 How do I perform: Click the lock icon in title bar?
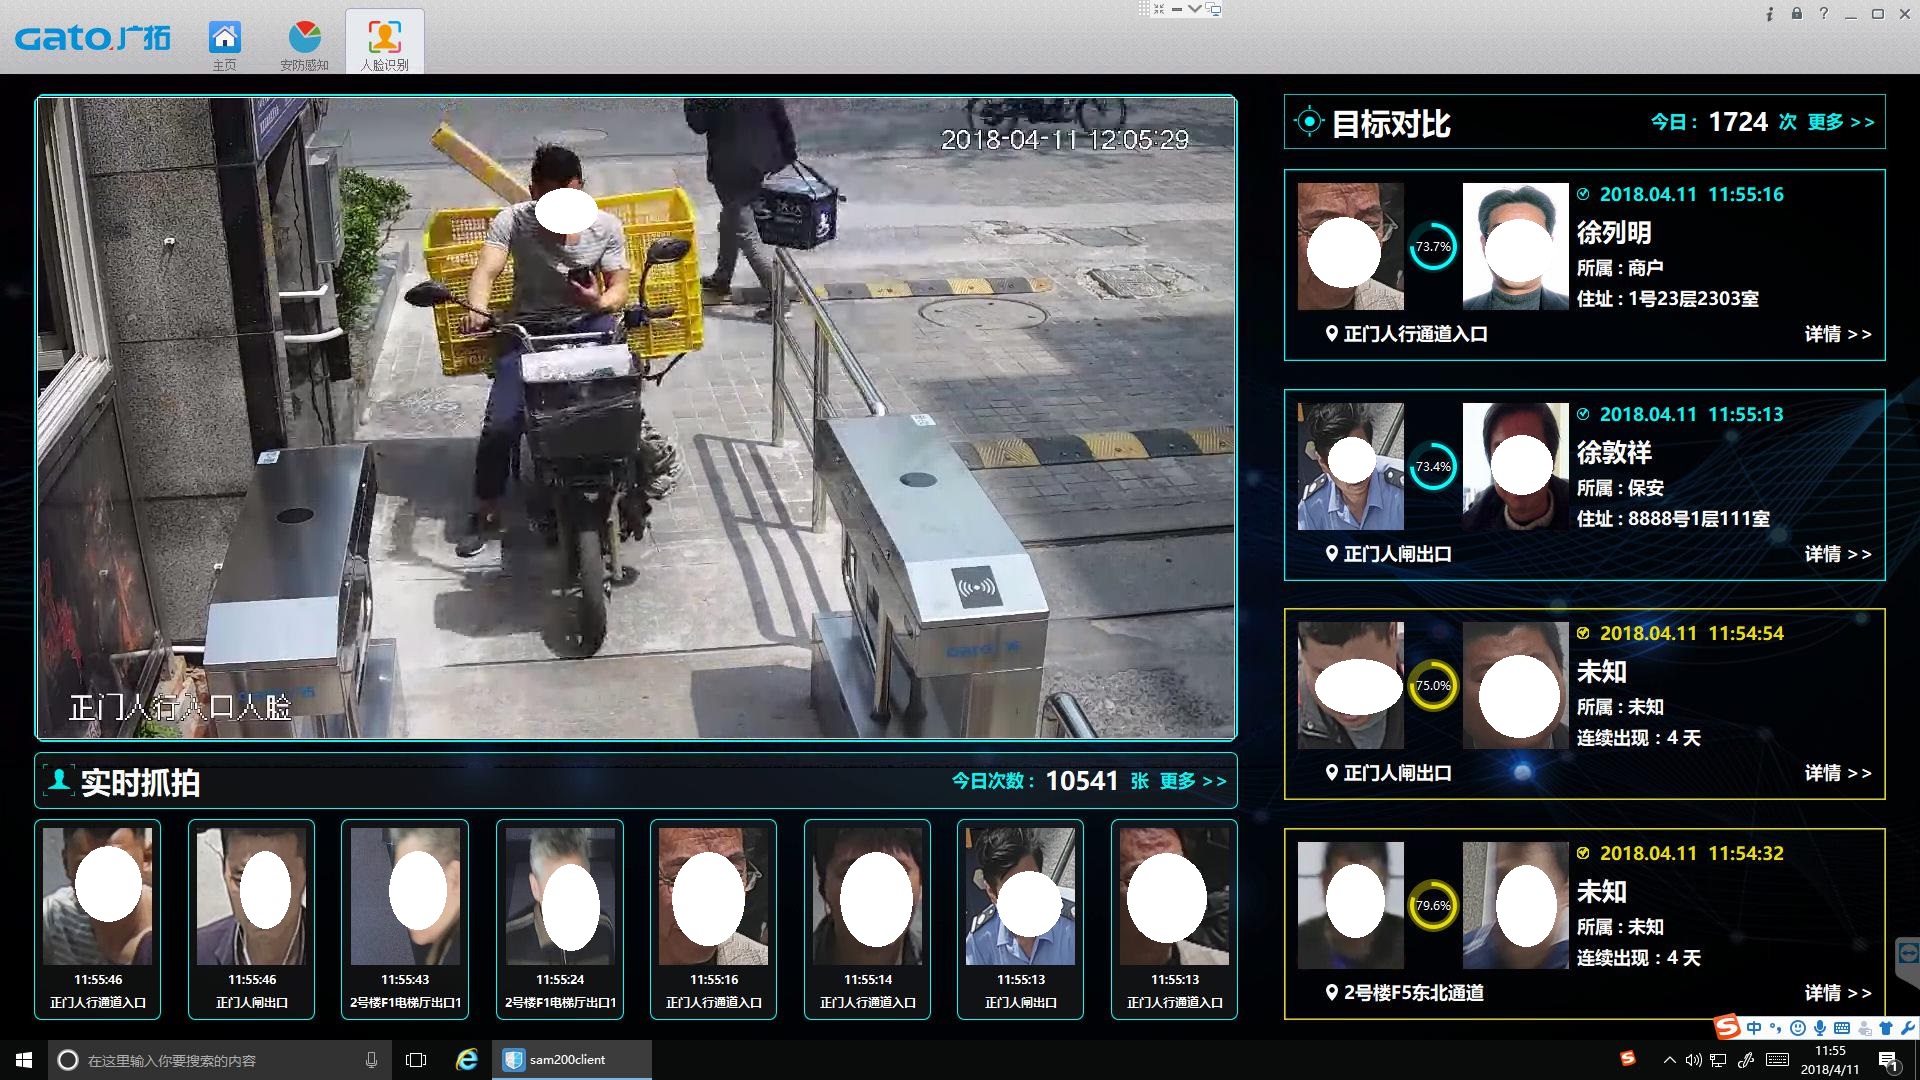(x=1797, y=13)
